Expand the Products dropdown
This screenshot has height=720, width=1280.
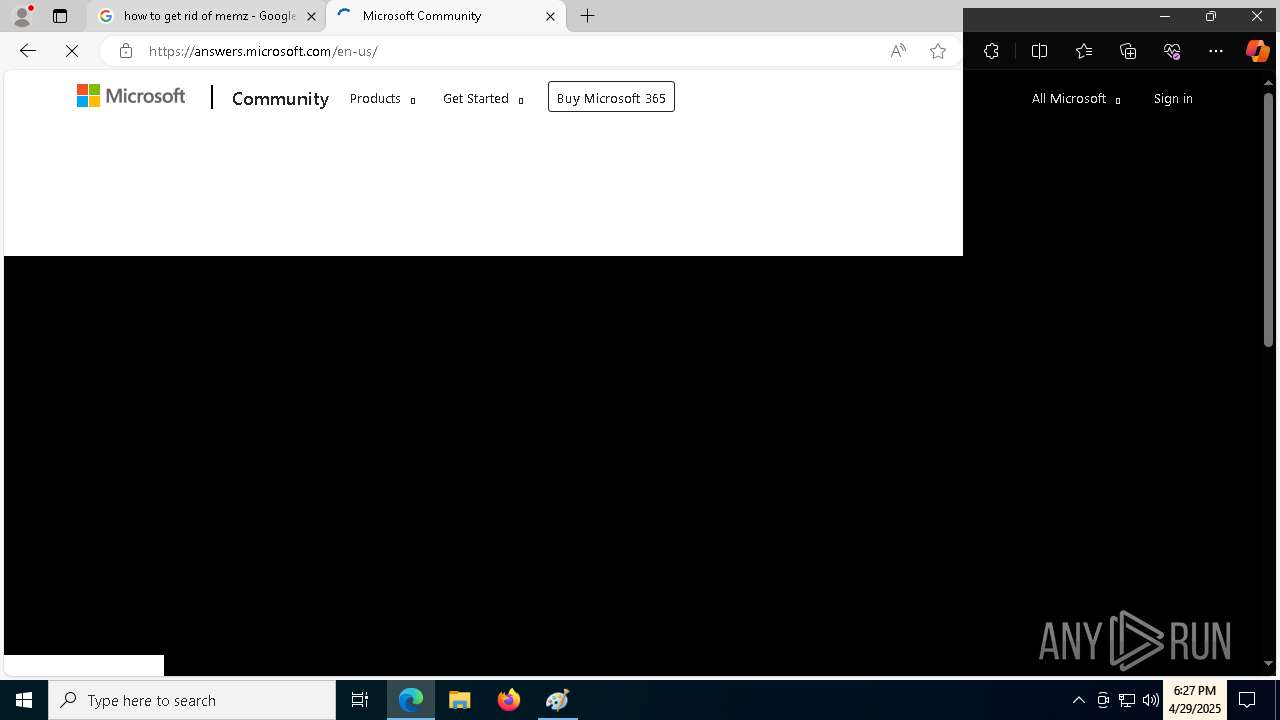382,98
